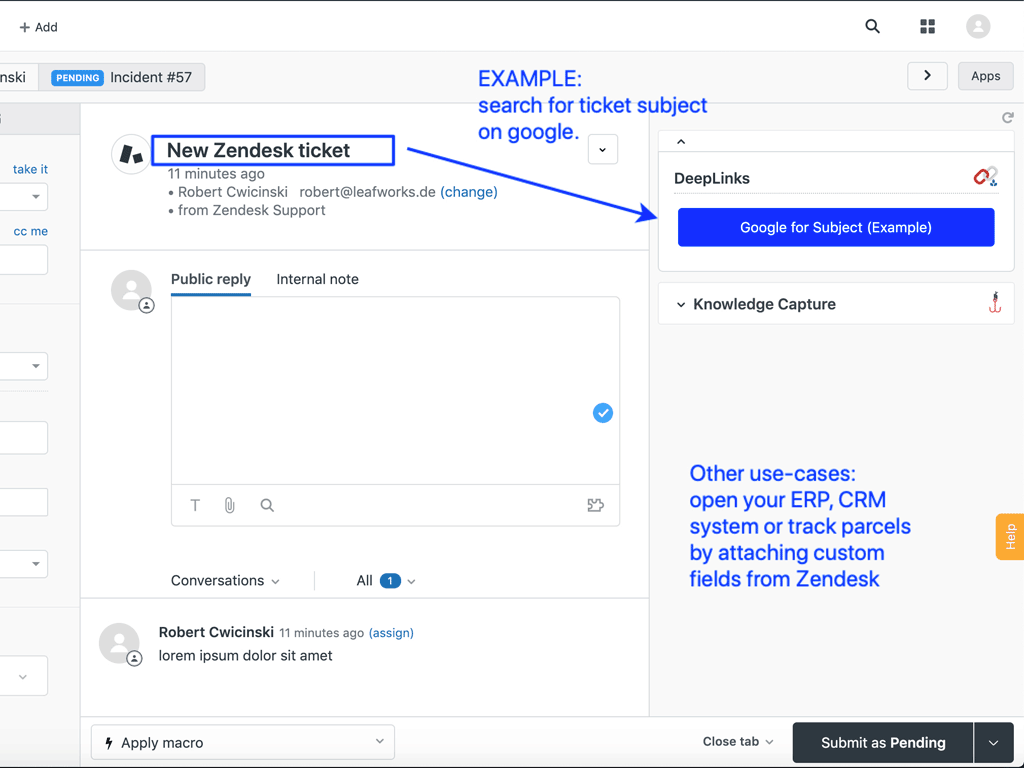Click the Submit as Pending button
The height and width of the screenshot is (768, 1024).
click(x=882, y=743)
